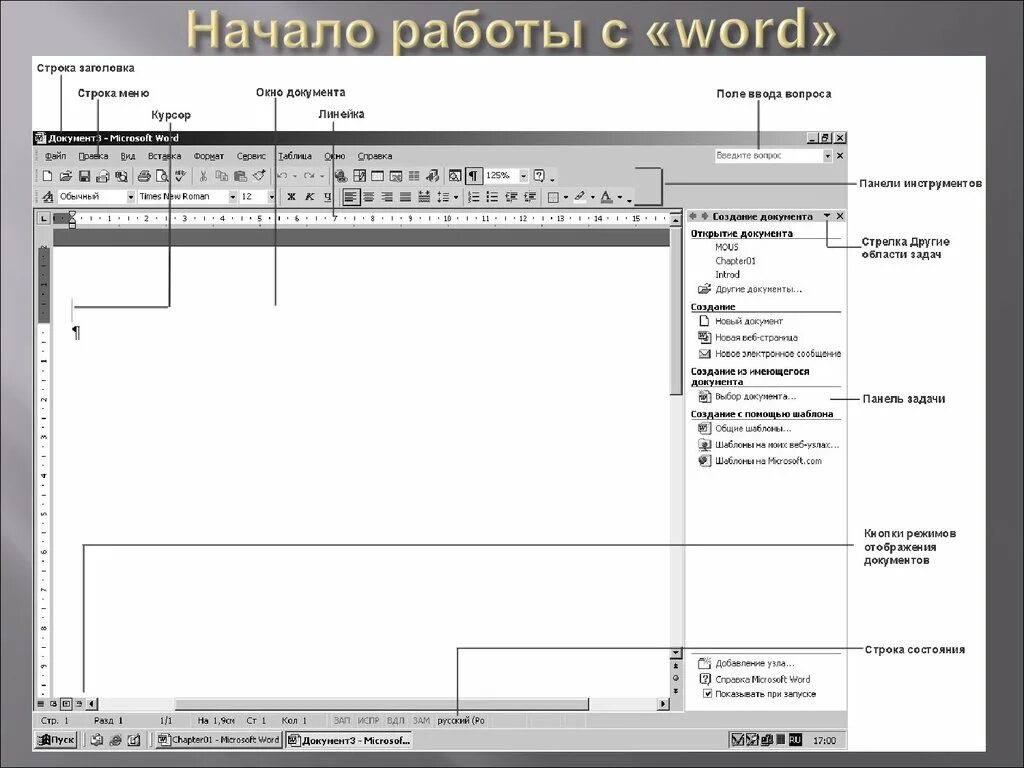Open the Вставка menu

coord(165,156)
